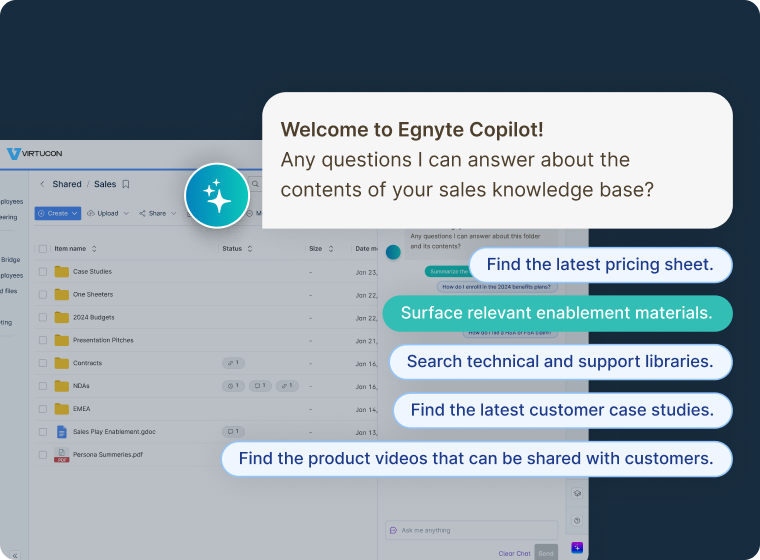Click the Copilot avatar in the chat panel
The height and width of the screenshot is (560, 760).
pos(393,252)
